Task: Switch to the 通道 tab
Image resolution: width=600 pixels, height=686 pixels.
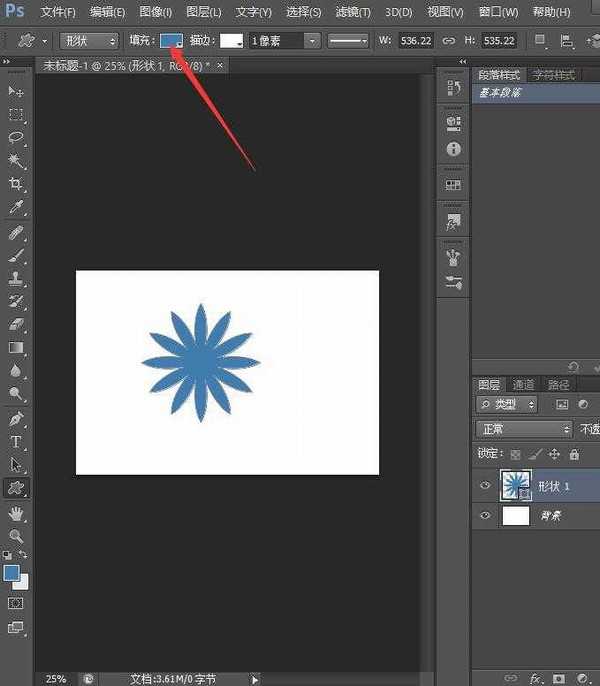Action: [523, 385]
